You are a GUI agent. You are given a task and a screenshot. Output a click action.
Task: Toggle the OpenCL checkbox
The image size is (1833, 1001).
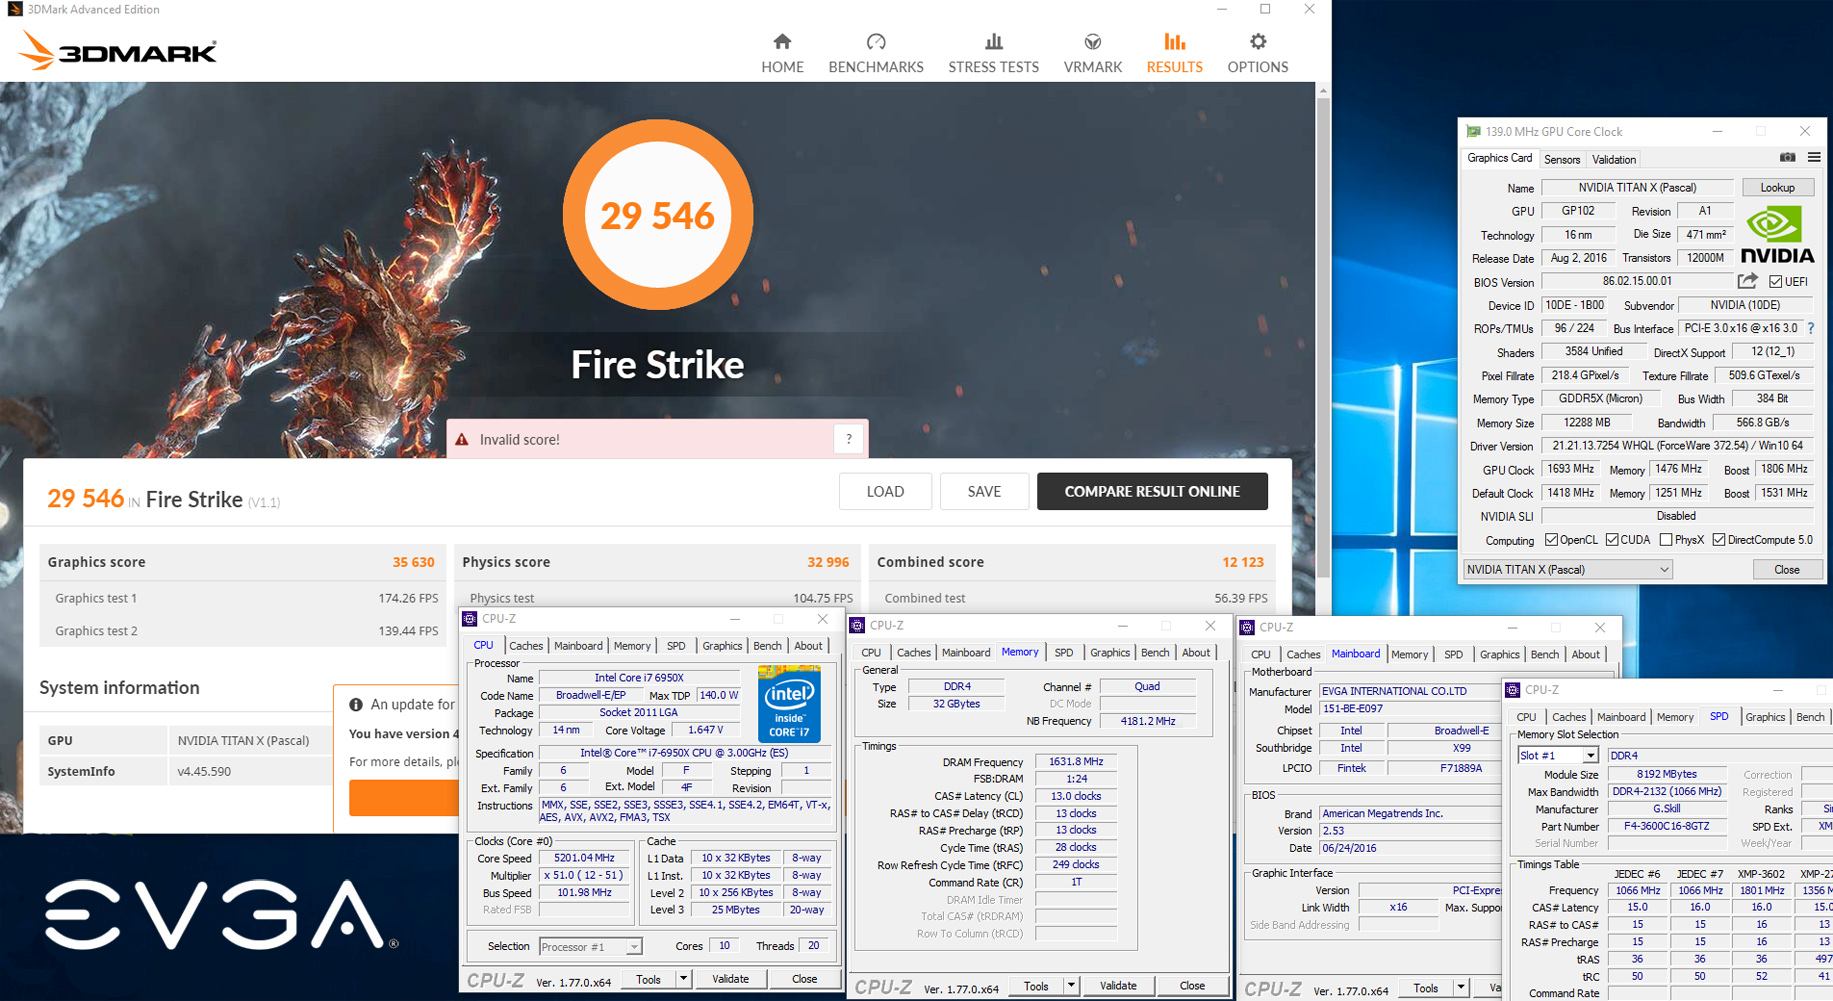tap(1551, 540)
